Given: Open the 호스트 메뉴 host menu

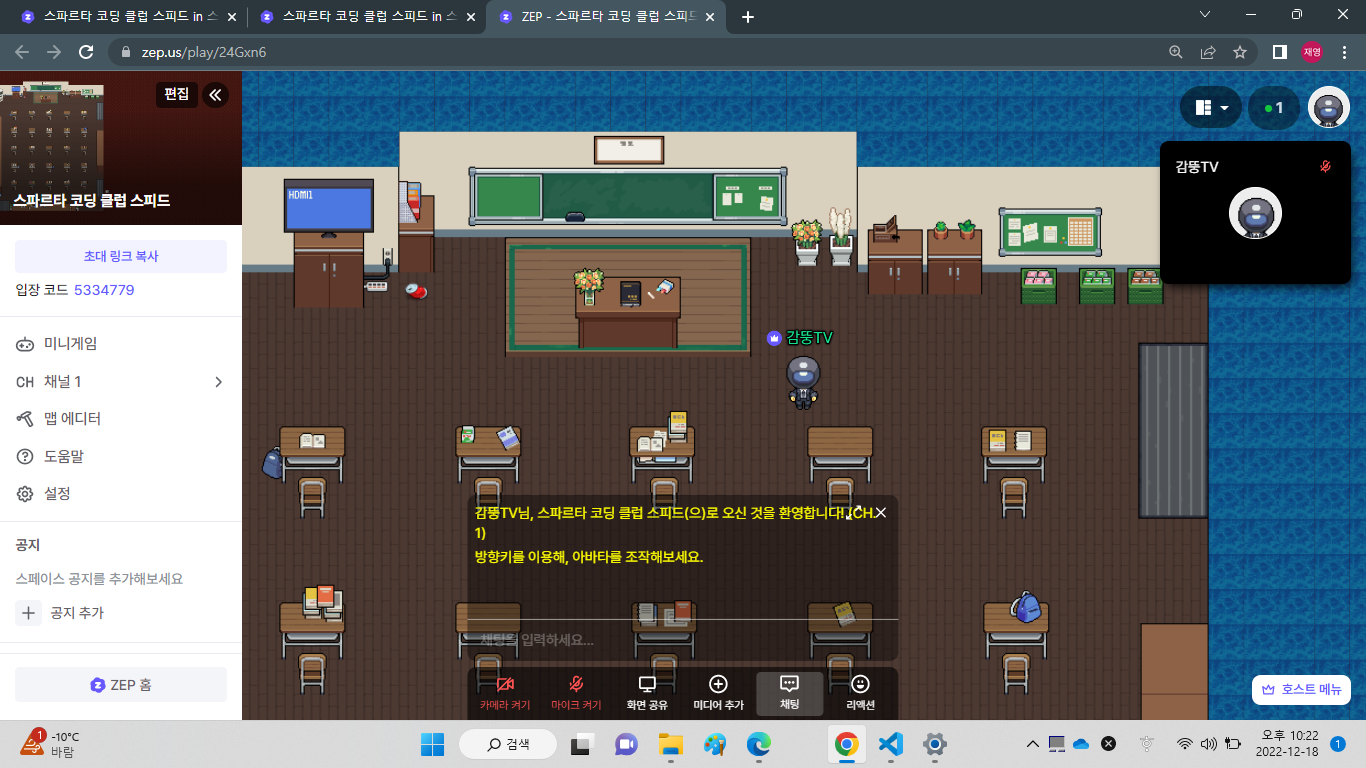Looking at the screenshot, I should coord(1301,689).
